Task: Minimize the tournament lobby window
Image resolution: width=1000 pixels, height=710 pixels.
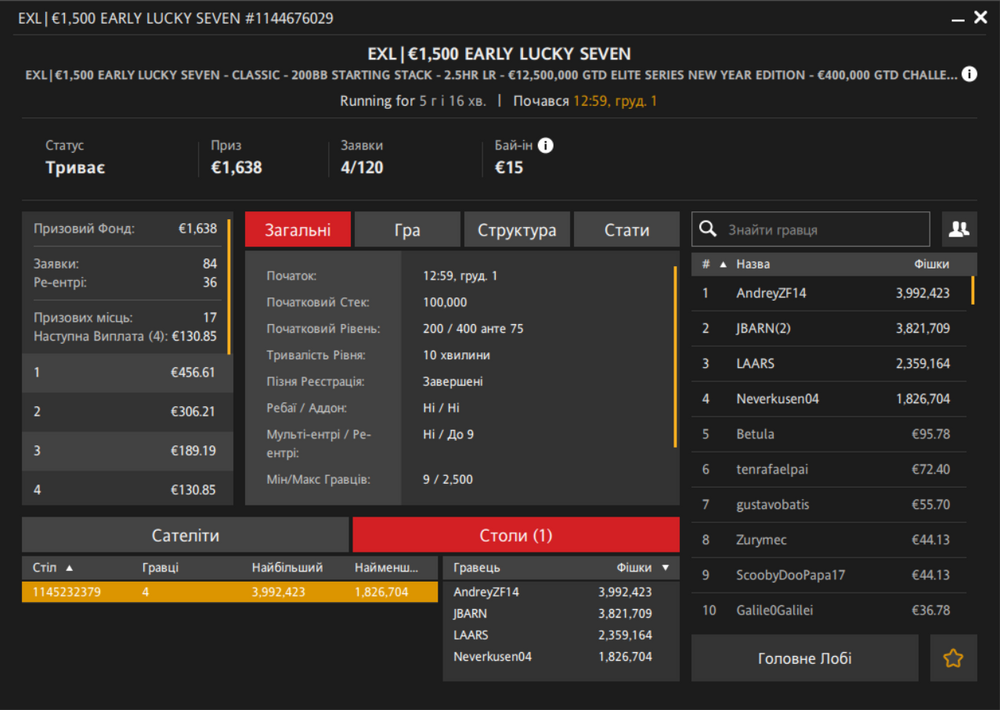Action: [x=957, y=18]
